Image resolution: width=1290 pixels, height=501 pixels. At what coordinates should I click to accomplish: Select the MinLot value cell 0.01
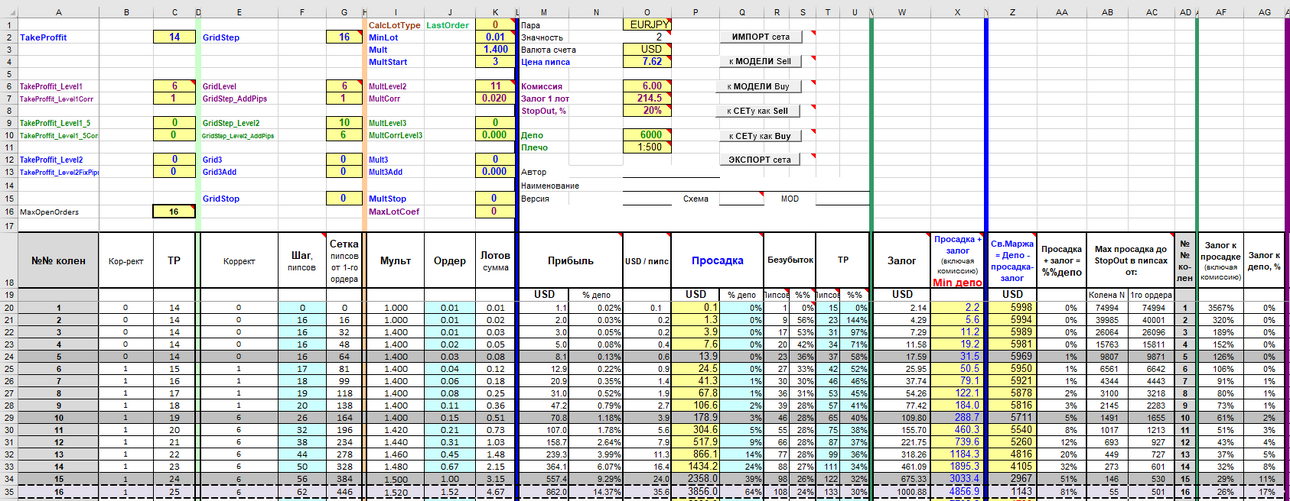click(493, 36)
